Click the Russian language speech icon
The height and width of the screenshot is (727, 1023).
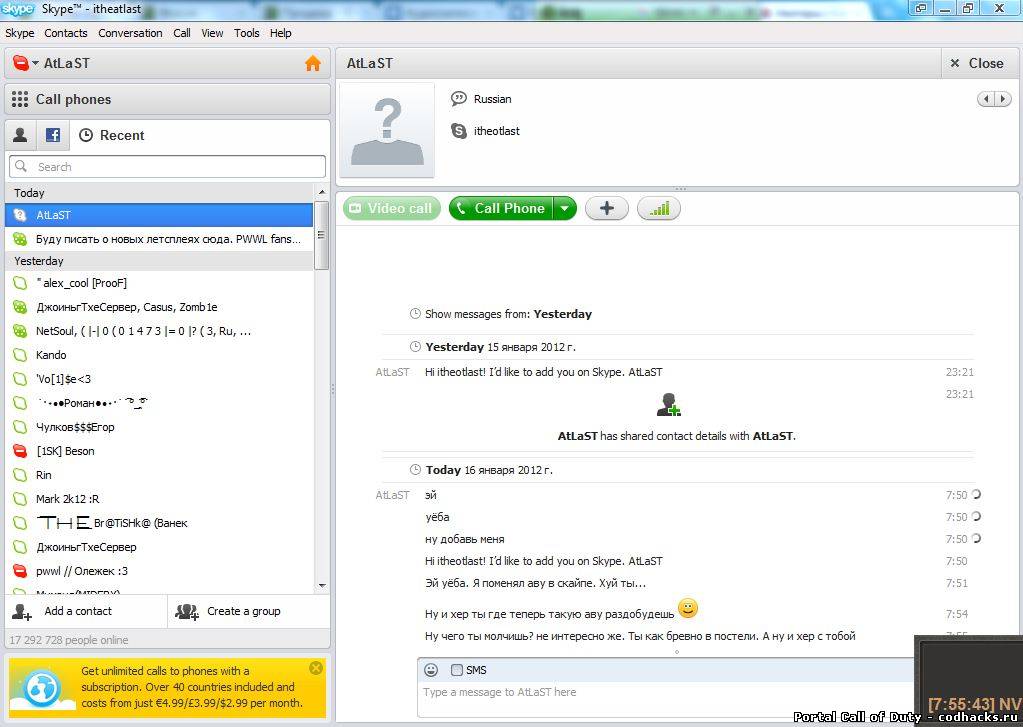click(459, 99)
